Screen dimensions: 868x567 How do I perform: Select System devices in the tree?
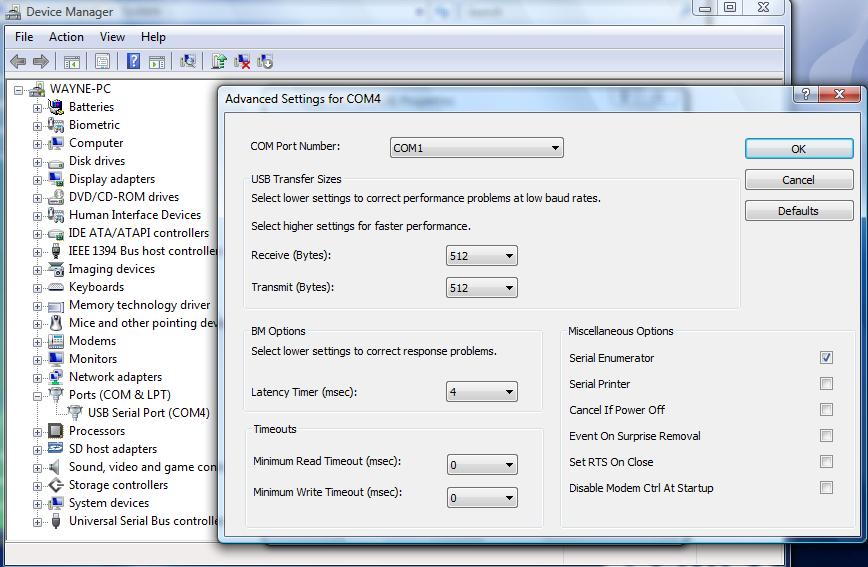(x=109, y=503)
